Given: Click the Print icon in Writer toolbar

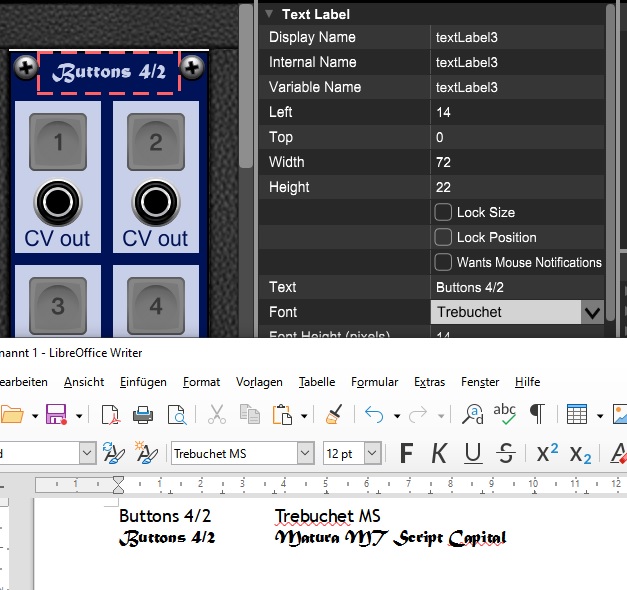Looking at the screenshot, I should (143, 414).
